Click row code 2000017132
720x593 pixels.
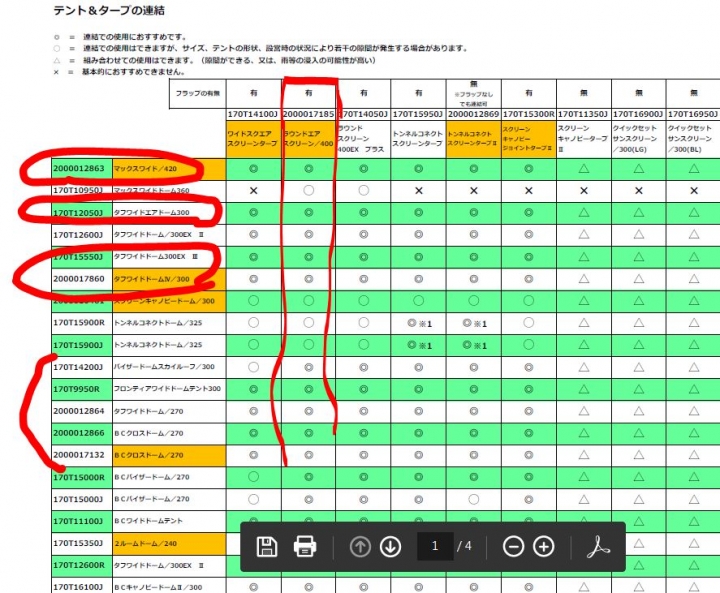[x=79, y=455]
